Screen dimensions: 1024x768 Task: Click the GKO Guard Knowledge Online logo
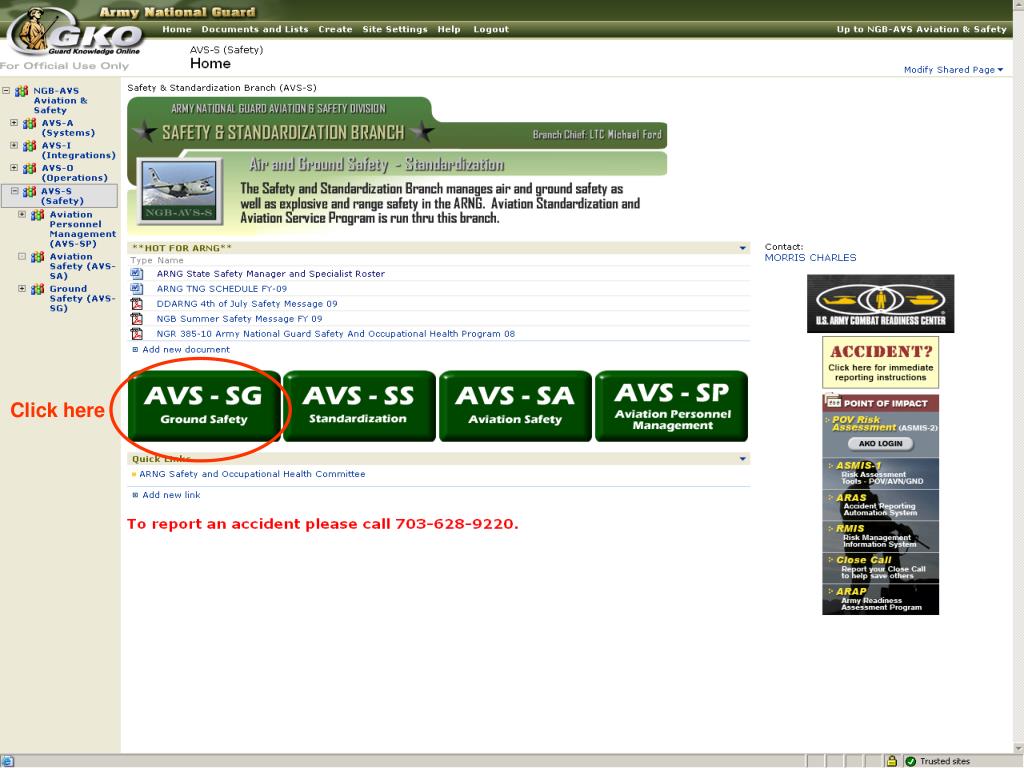(x=77, y=33)
